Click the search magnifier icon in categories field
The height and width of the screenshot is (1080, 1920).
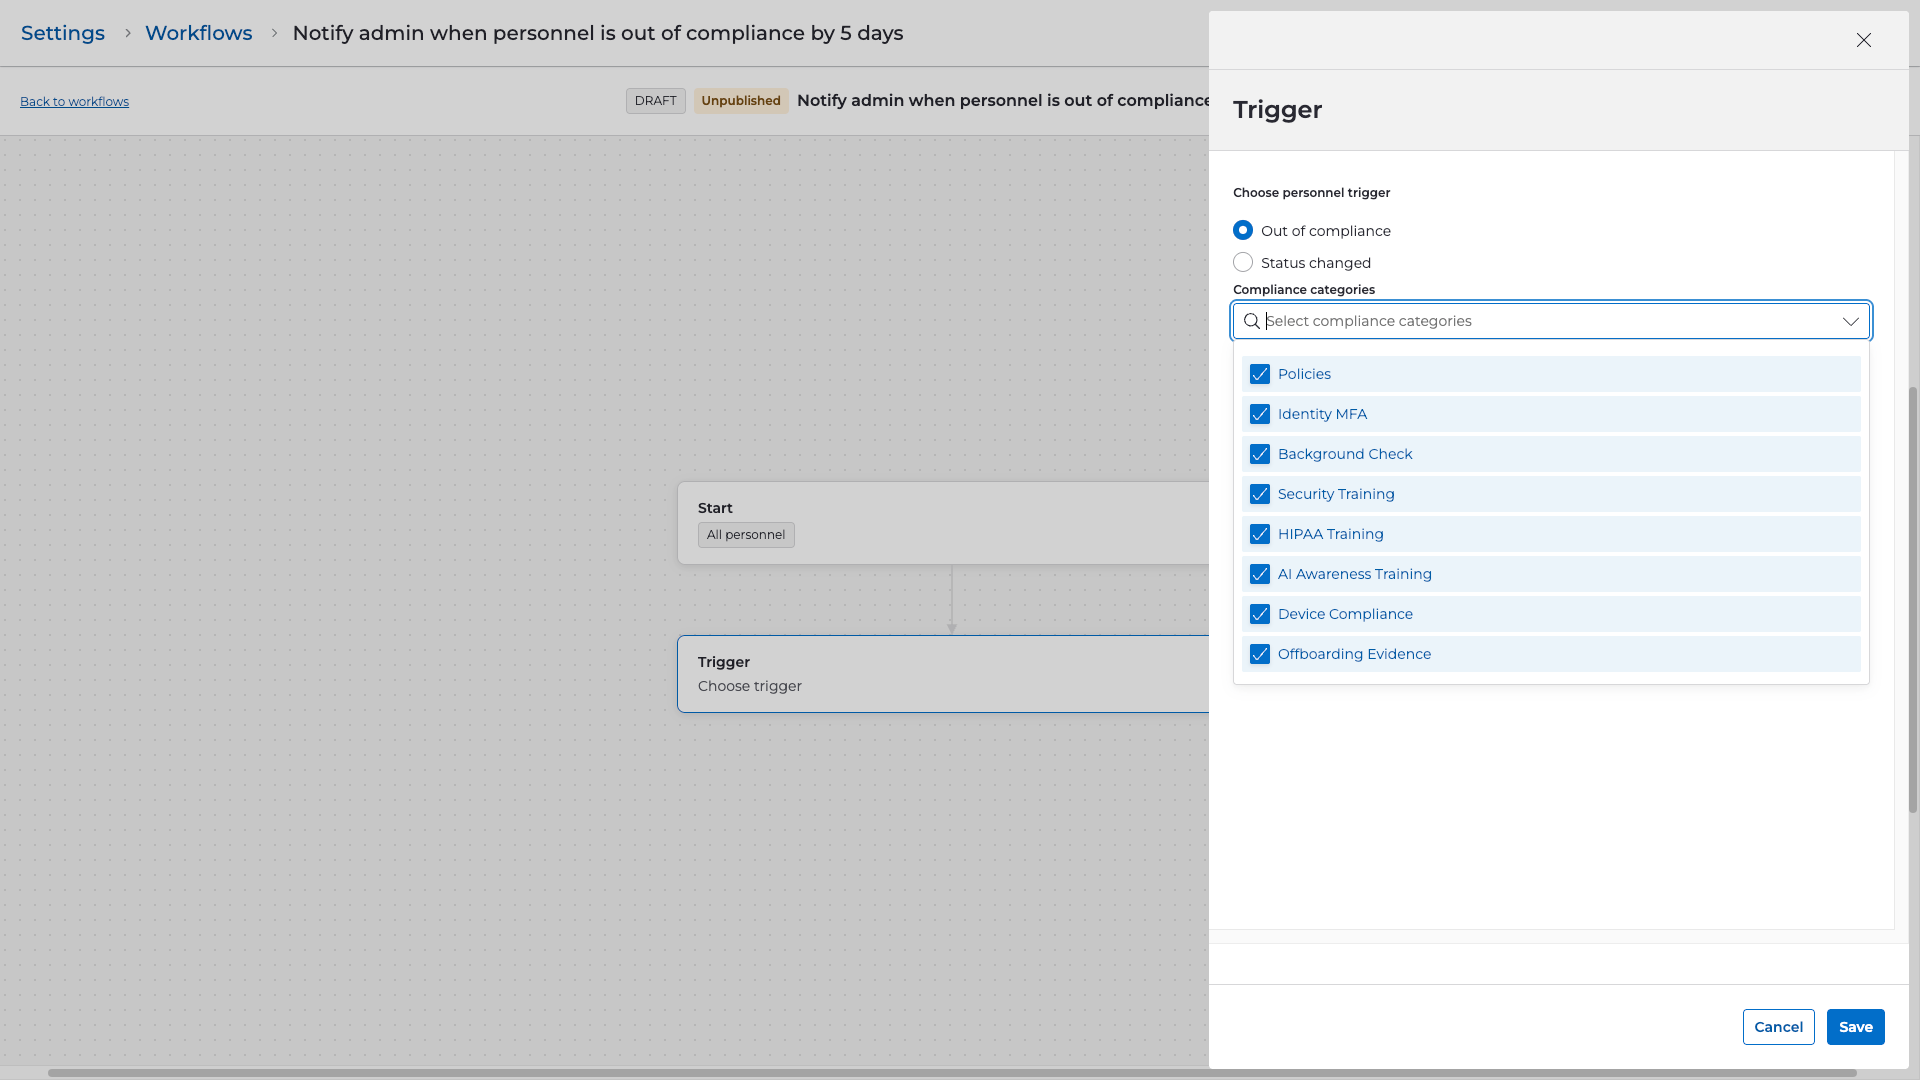1251,321
